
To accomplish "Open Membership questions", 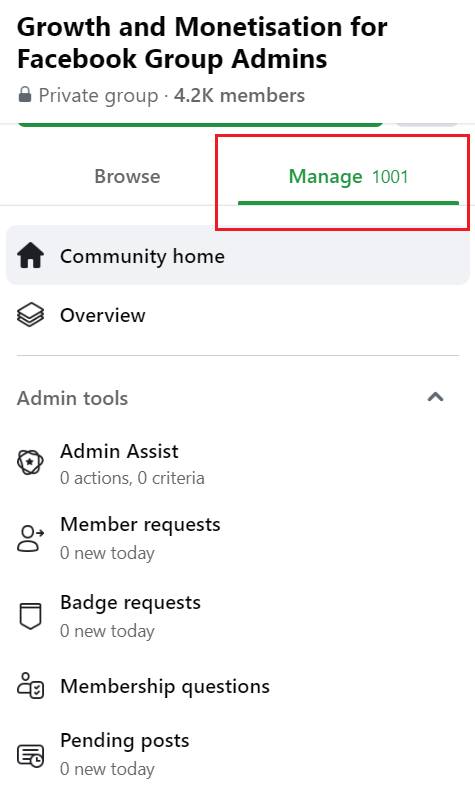I will click(238, 686).
